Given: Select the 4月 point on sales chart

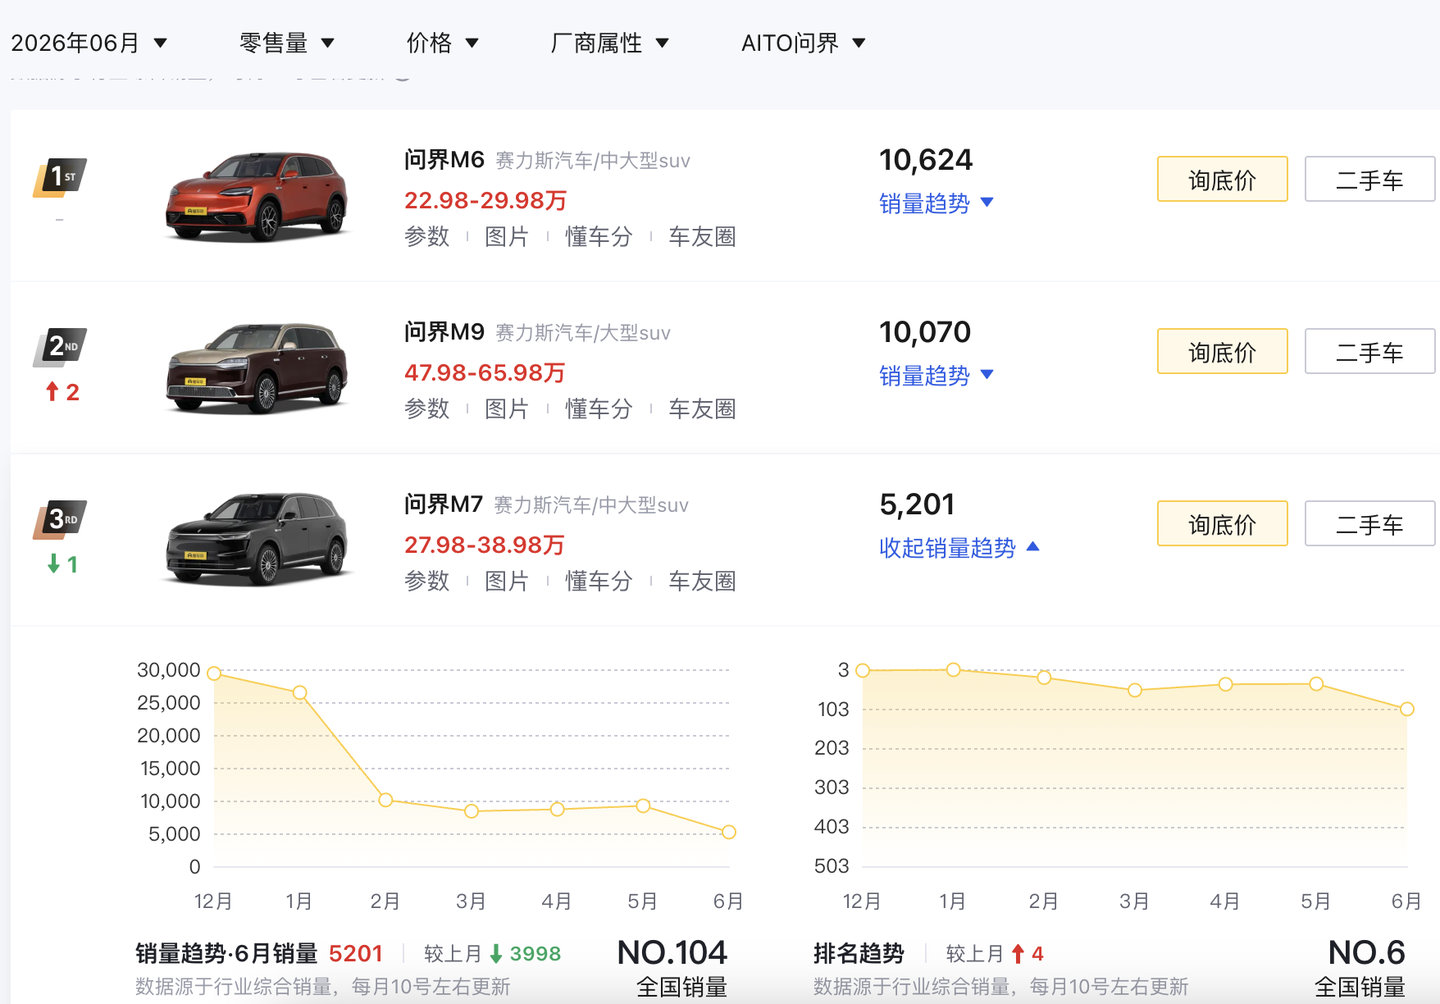Looking at the screenshot, I should coord(557,809).
